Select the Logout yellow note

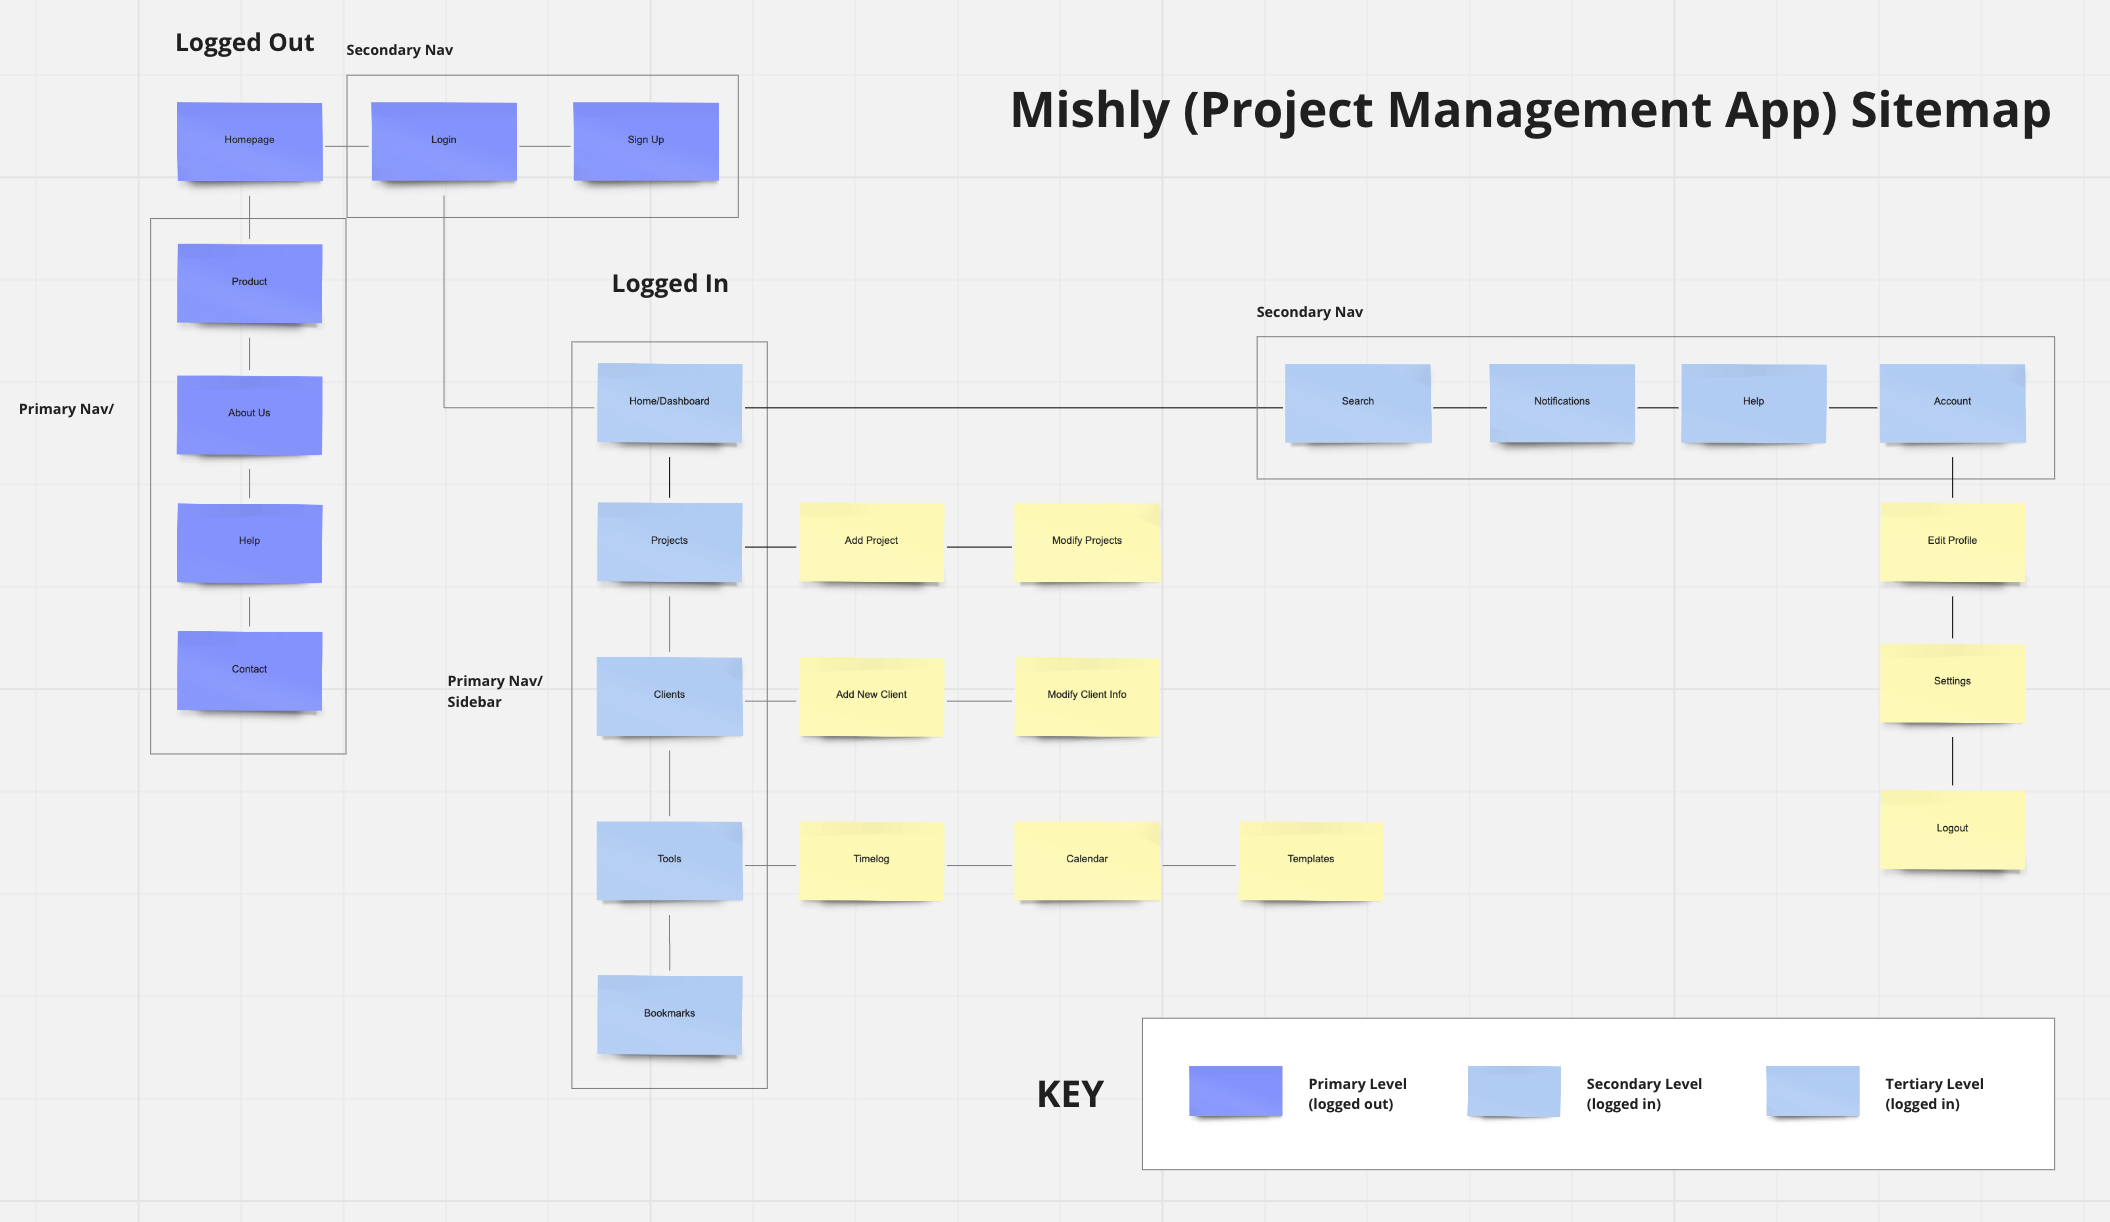coord(1953,830)
